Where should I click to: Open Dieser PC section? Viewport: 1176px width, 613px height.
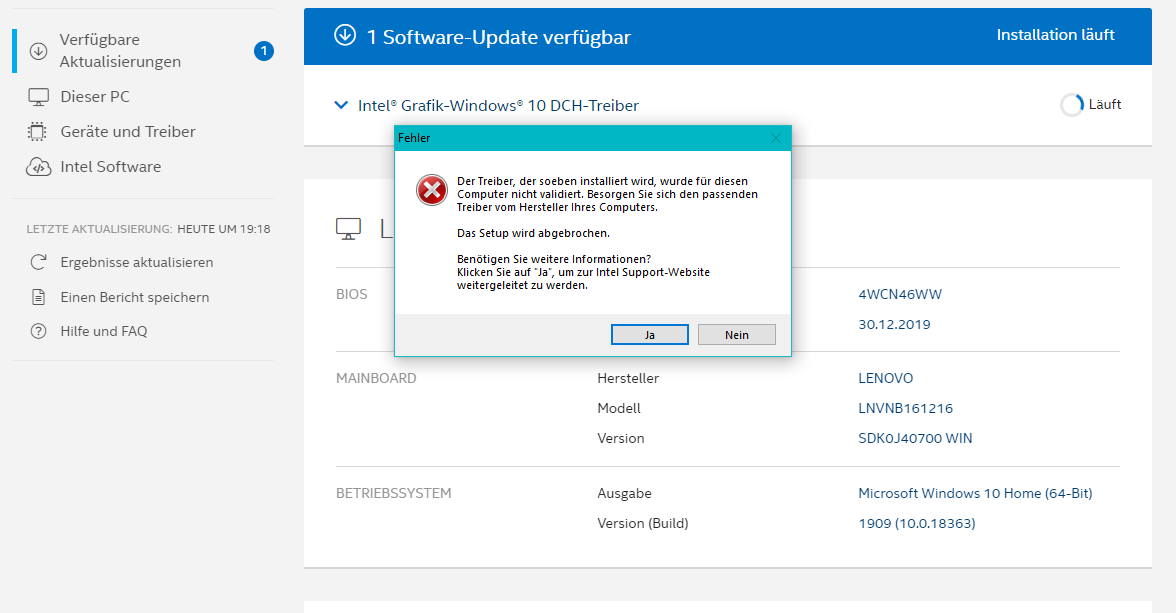point(94,97)
